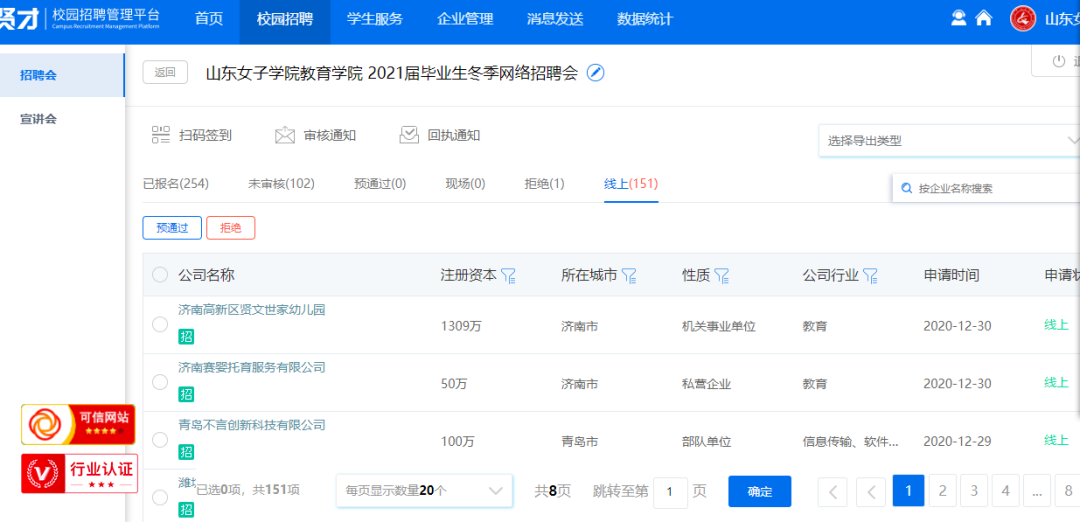Click the 预通过 button
The image size is (1080, 522).
172,228
